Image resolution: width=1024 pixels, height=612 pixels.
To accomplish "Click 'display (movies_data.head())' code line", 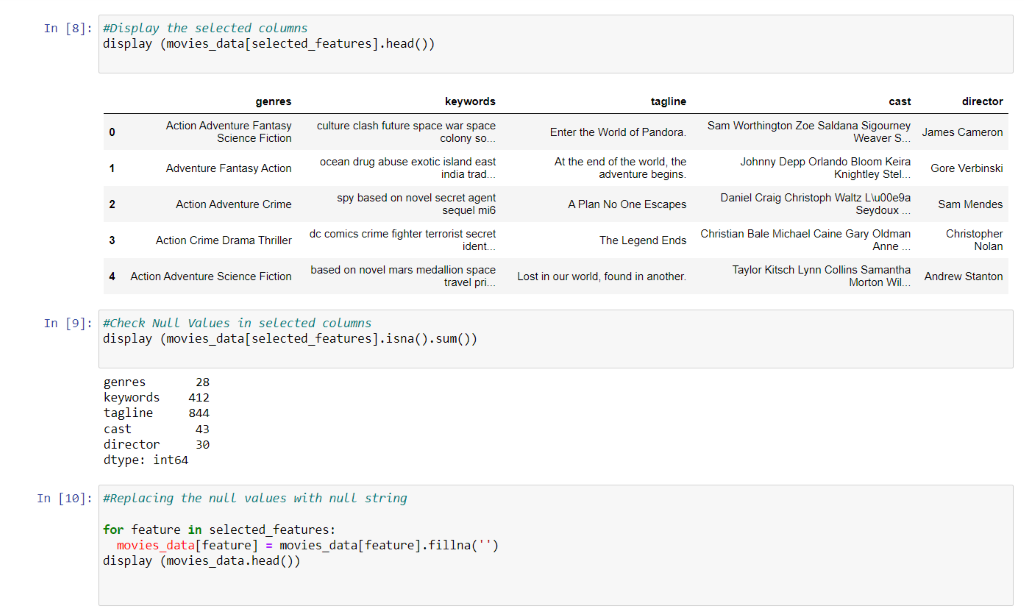I will pyautogui.click(x=202, y=561).
